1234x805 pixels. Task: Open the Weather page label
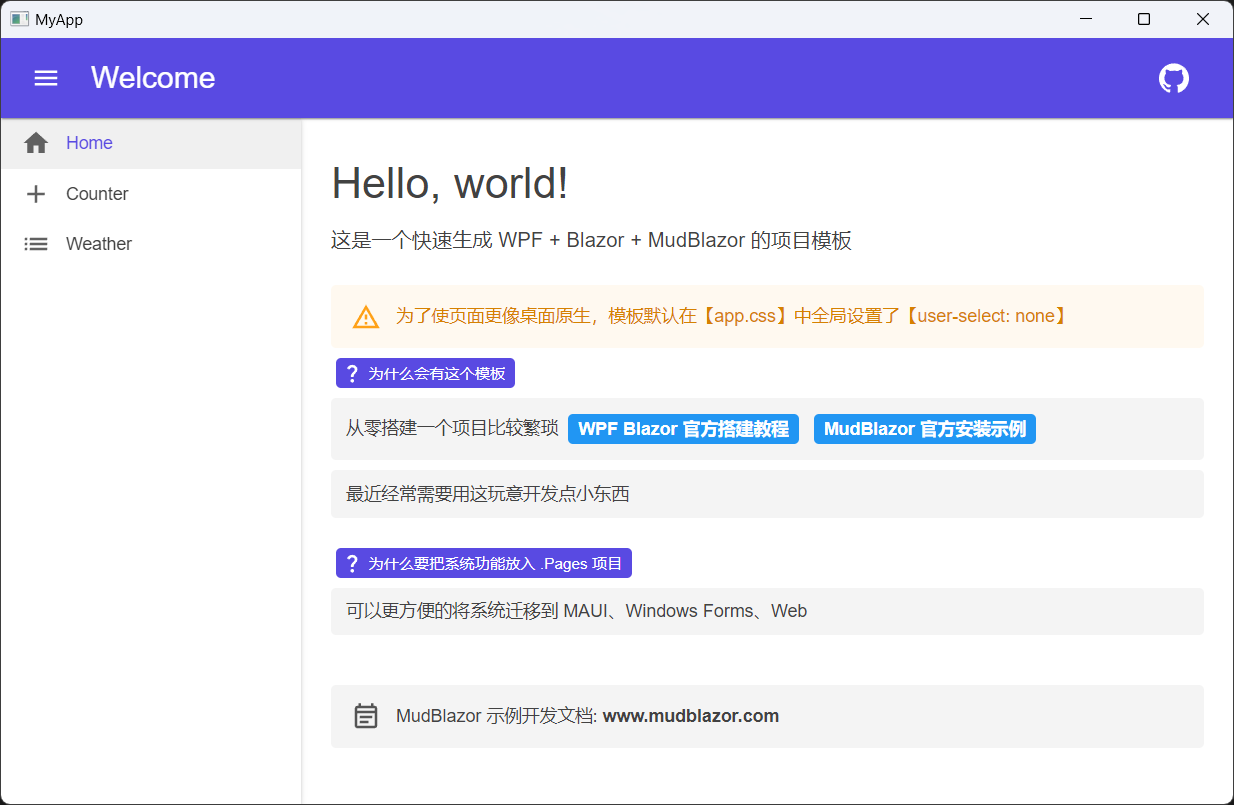tap(99, 244)
